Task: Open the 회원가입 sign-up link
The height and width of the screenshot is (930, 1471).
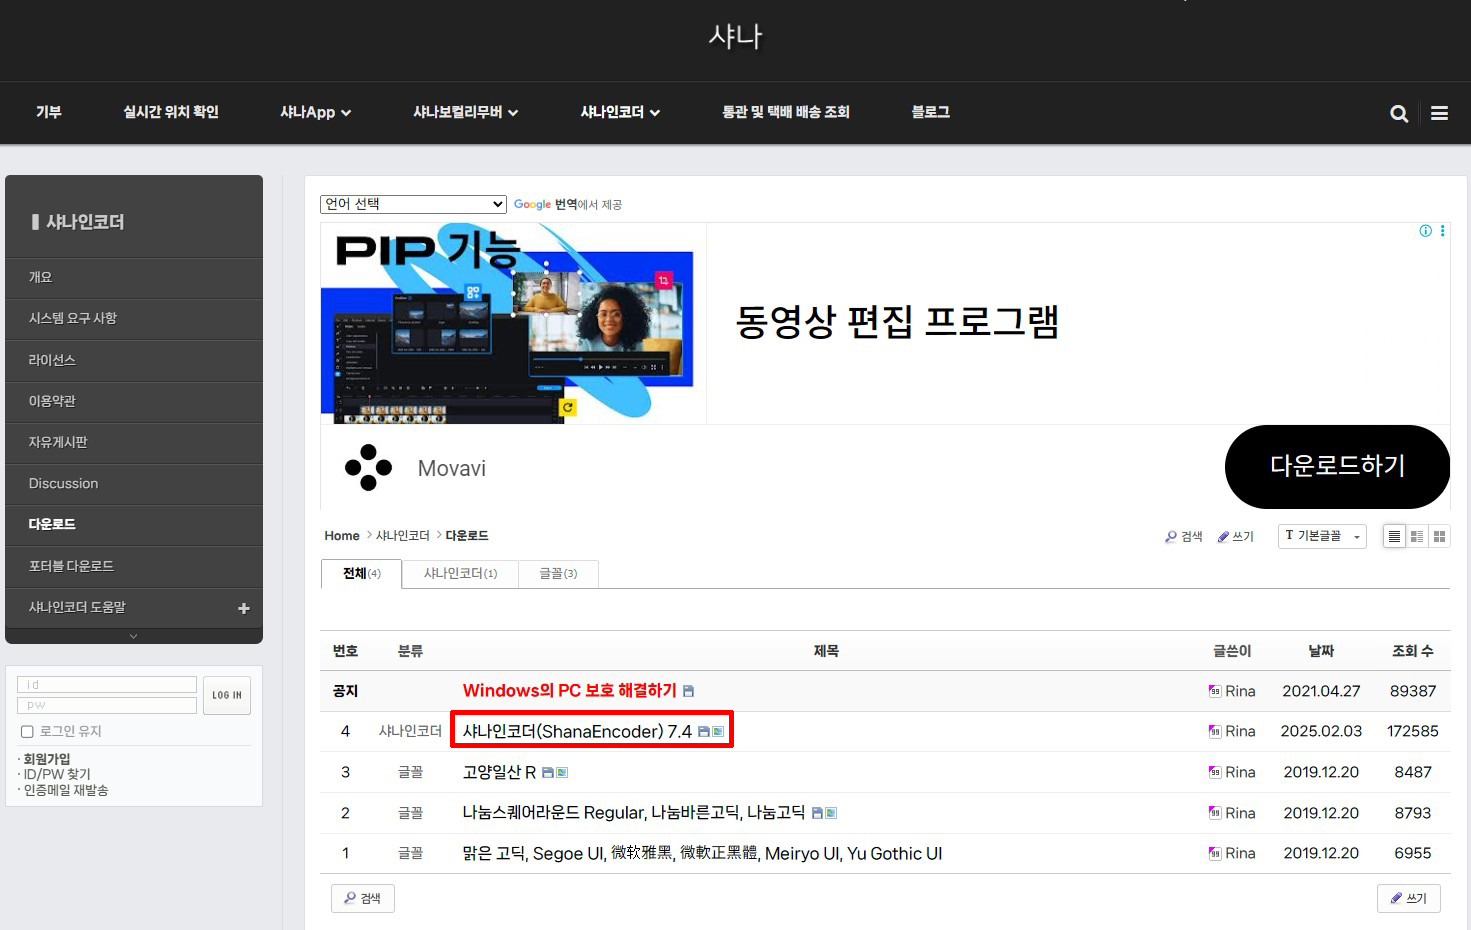Action: pos(47,759)
